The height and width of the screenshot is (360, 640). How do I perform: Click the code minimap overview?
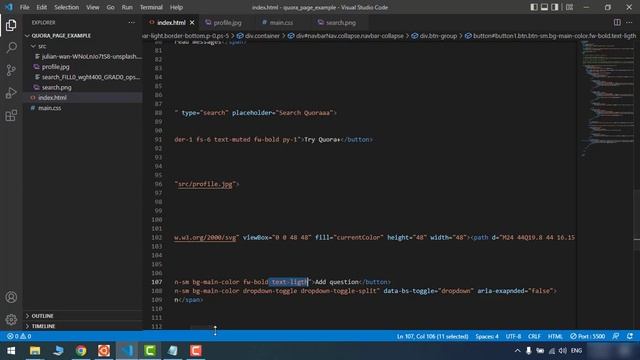(x=608, y=98)
